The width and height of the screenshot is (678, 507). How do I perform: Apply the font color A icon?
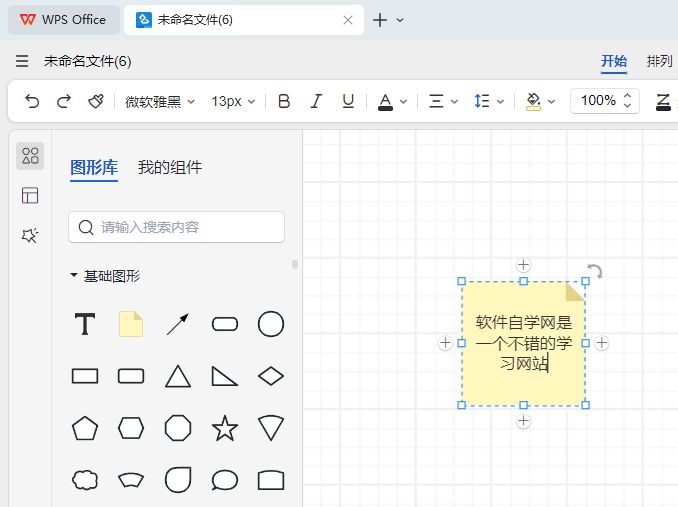point(385,102)
